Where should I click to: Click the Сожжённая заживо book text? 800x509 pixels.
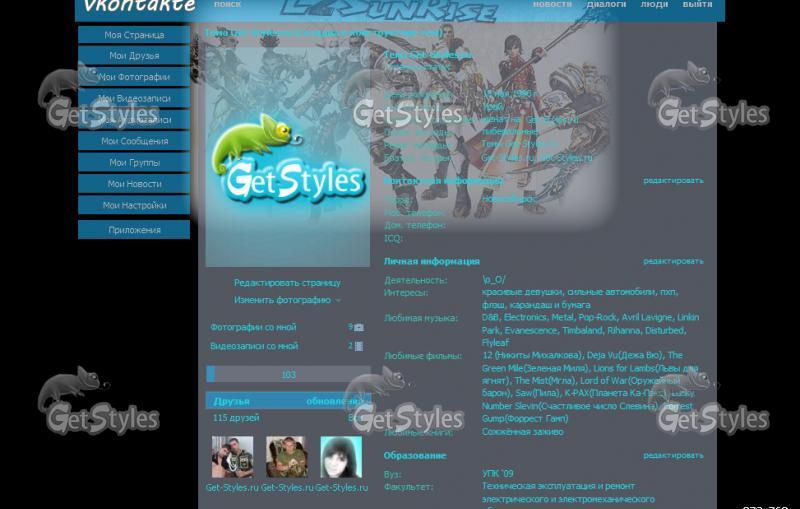pyautogui.click(x=523, y=431)
